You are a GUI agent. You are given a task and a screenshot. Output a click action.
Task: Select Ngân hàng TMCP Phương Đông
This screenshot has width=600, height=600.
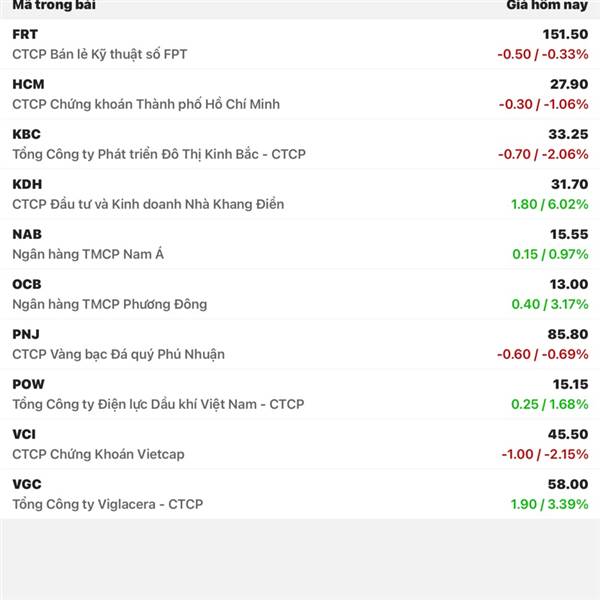coord(109,304)
